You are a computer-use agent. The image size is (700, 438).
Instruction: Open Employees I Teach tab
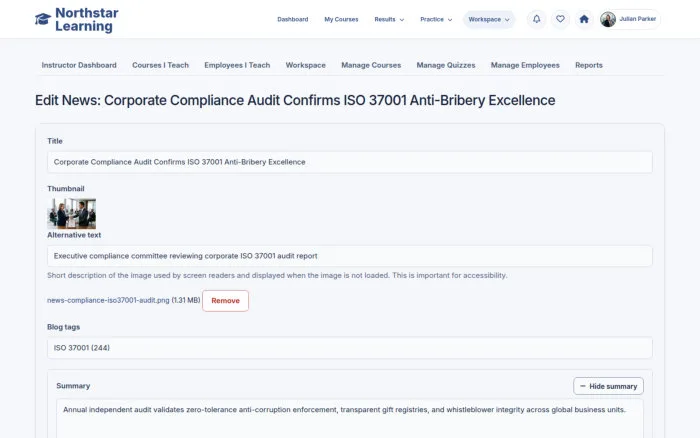tap(237, 65)
